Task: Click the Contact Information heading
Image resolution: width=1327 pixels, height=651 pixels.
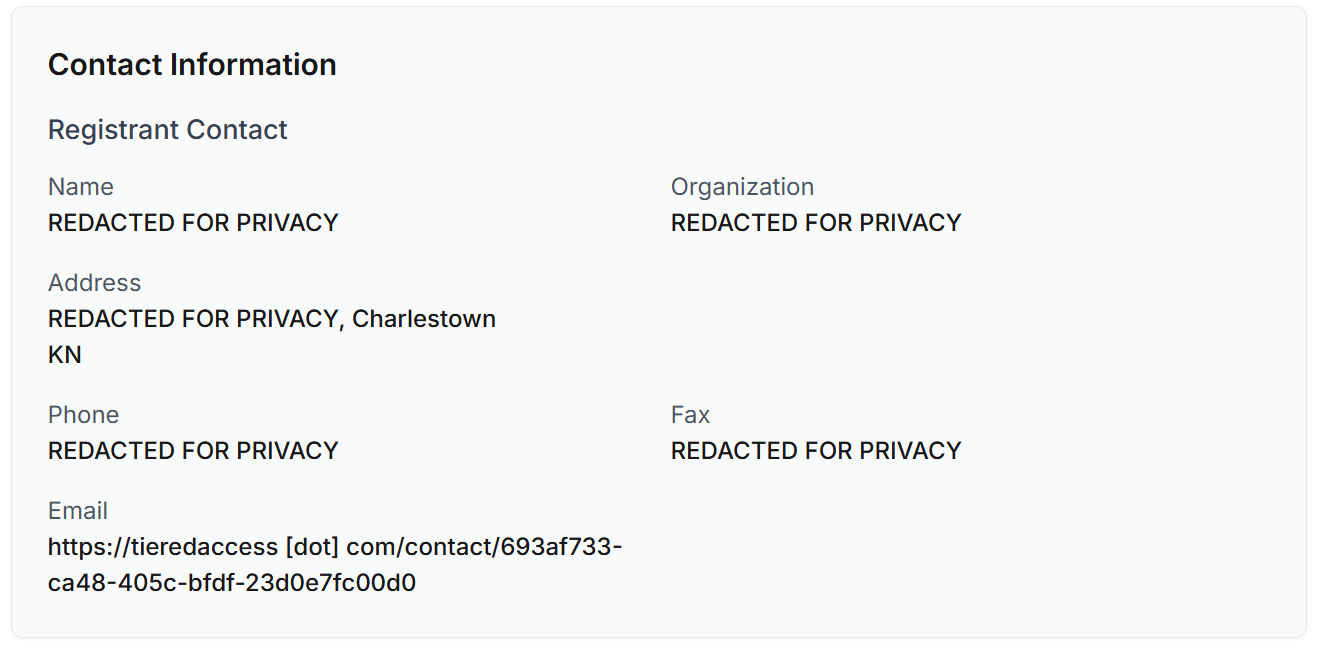Action: point(192,65)
